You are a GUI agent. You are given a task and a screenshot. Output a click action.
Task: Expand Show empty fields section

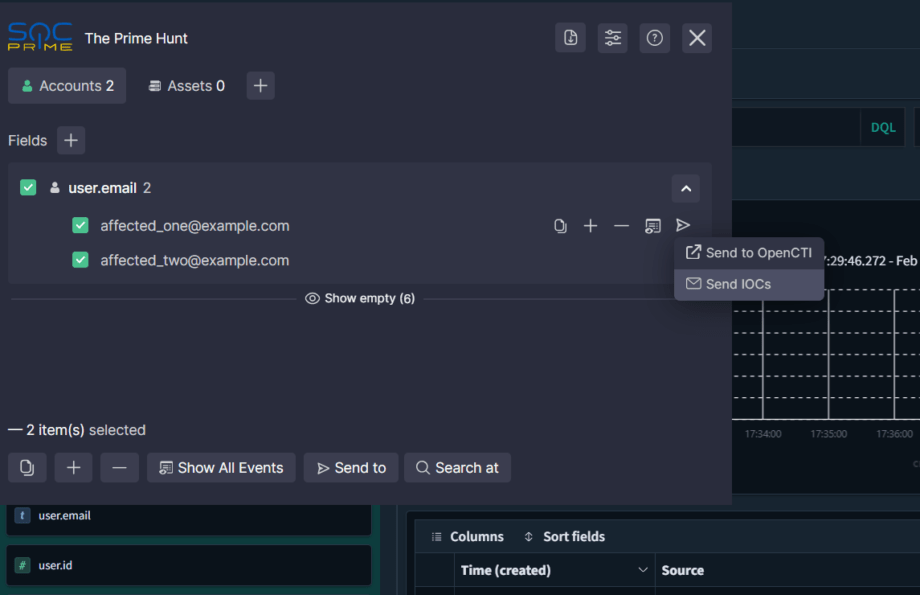pos(360,298)
